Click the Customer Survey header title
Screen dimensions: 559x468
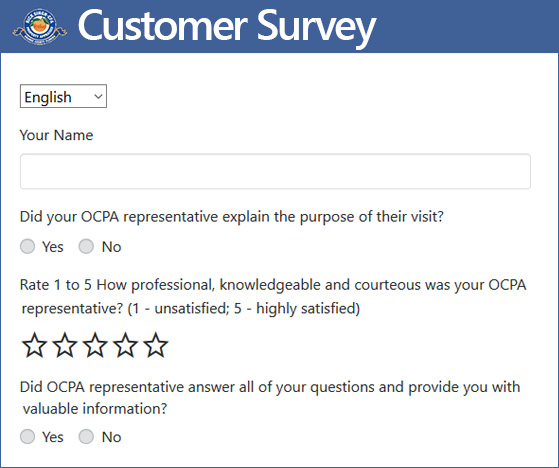[227, 27]
